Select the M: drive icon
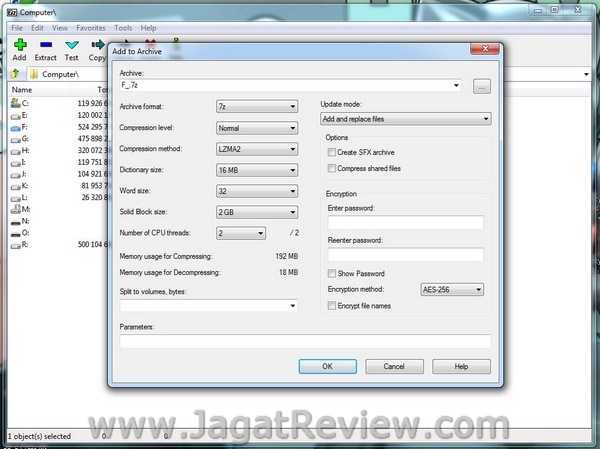The height and width of the screenshot is (449, 600). point(15,207)
